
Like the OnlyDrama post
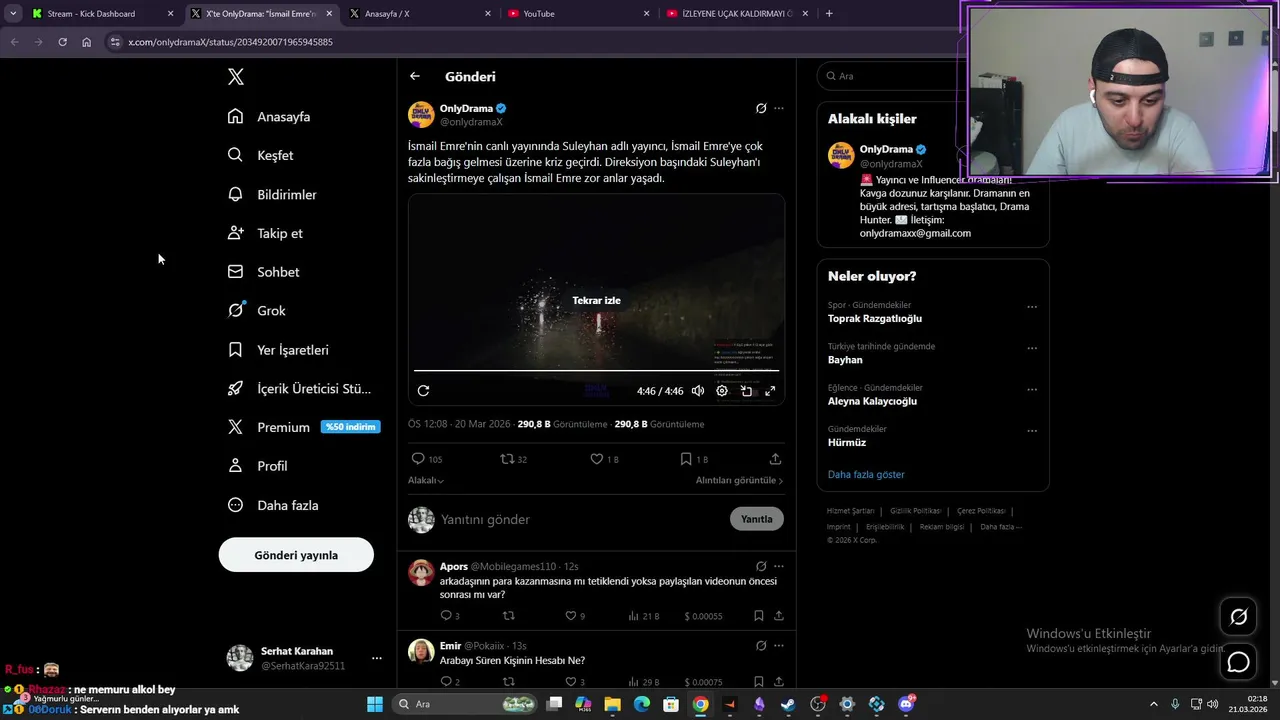coord(604,459)
